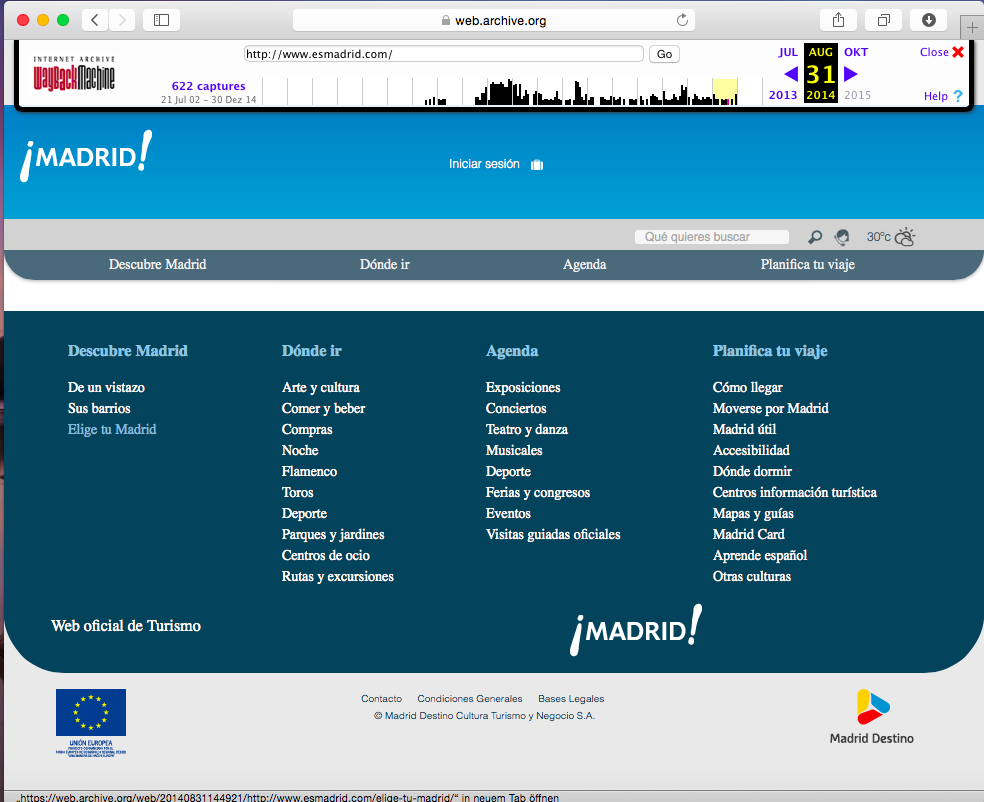
Task: Open the Descubre Madrid navigation menu
Action: (157, 265)
